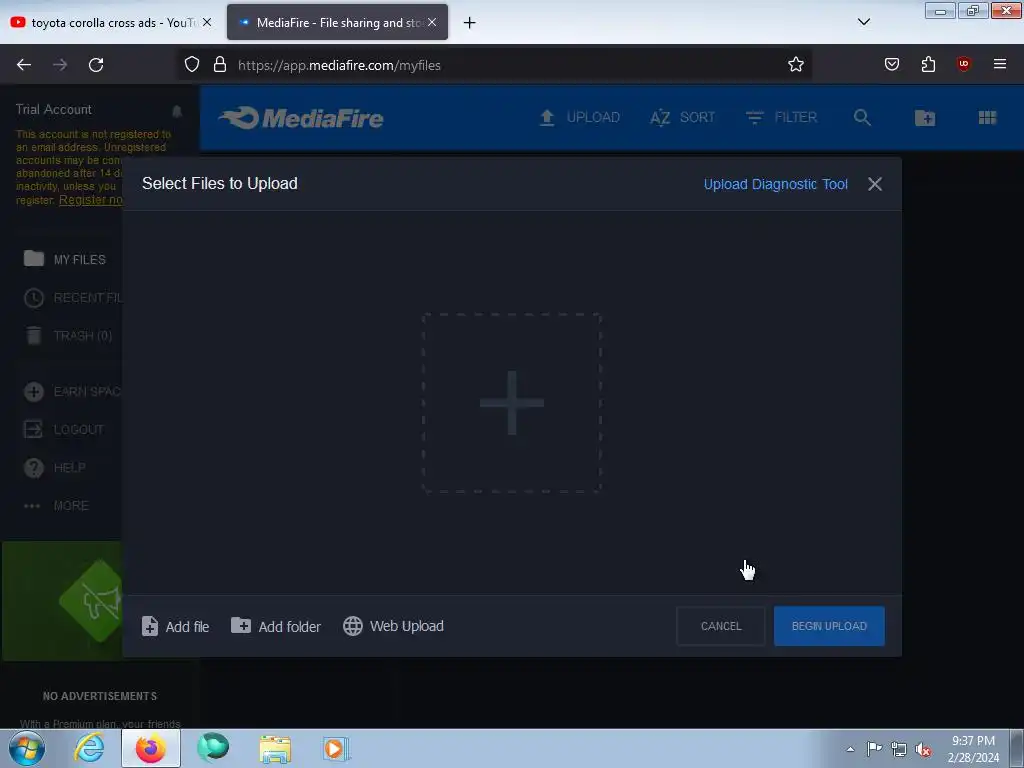Click the URL address bar
The image size is (1024, 768).
coord(496,65)
